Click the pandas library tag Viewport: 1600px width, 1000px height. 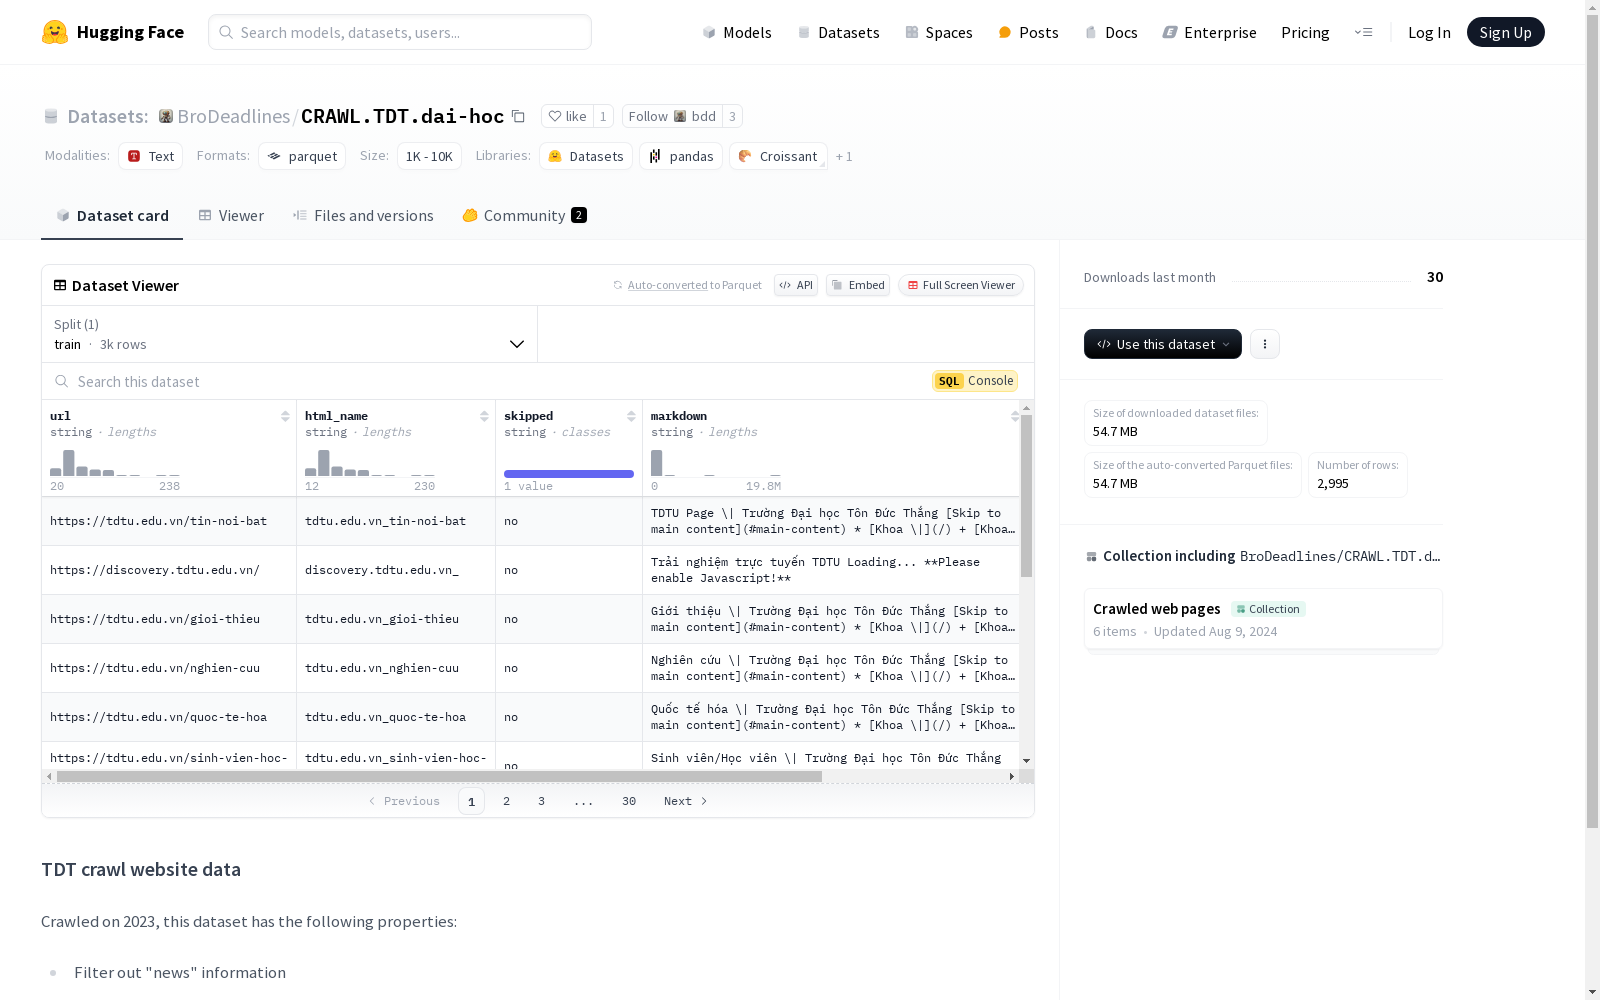(x=681, y=156)
